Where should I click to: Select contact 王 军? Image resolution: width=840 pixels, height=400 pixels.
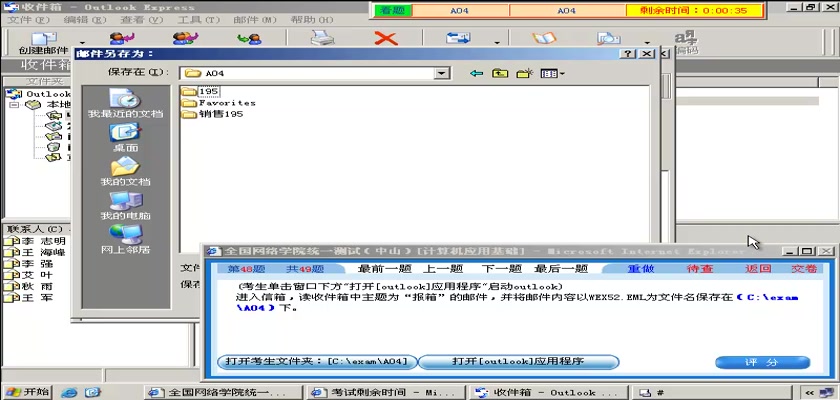pos(29,297)
